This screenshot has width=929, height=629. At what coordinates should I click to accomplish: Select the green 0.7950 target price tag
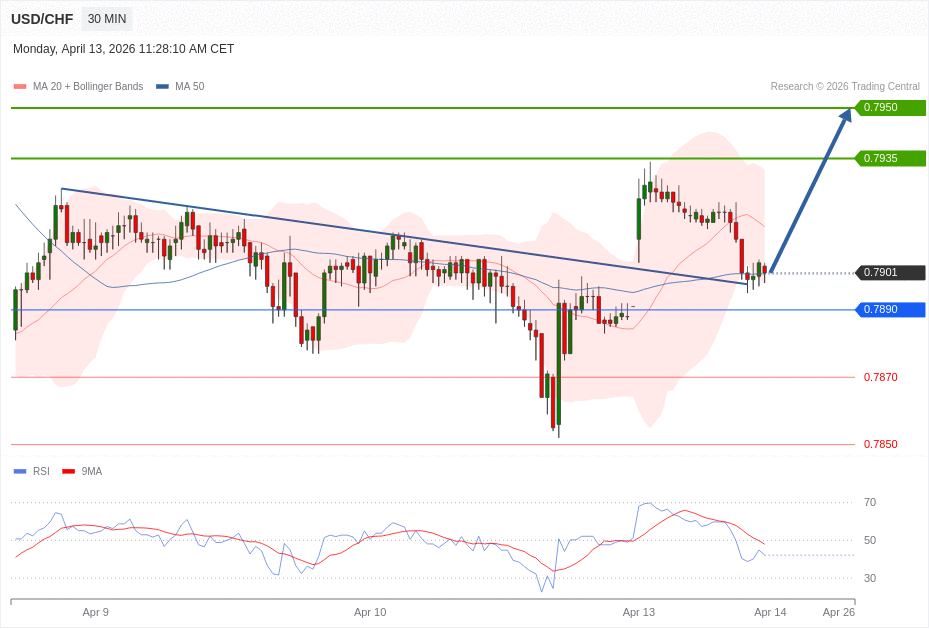point(890,108)
